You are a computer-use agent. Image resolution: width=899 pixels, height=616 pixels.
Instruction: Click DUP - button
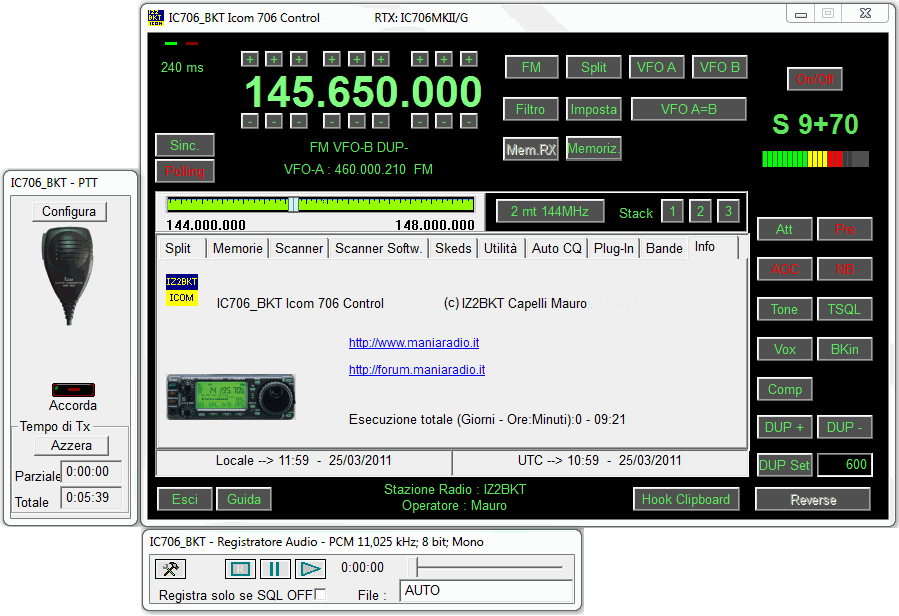click(x=845, y=427)
